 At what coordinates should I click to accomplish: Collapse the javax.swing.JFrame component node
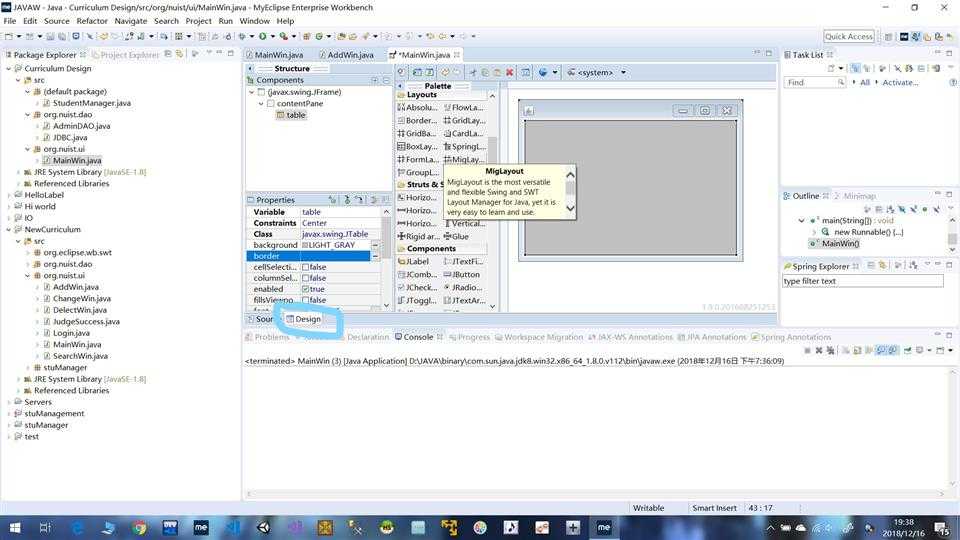coord(251,92)
